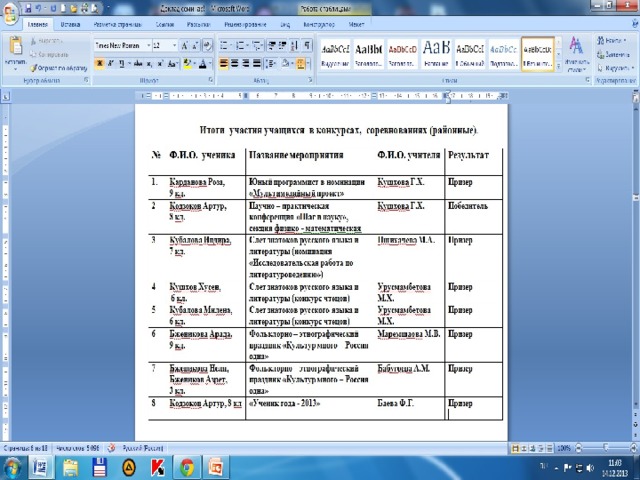Open the Change Case Aa dropdown
This screenshot has width=640, height=480.
[x=173, y=63]
